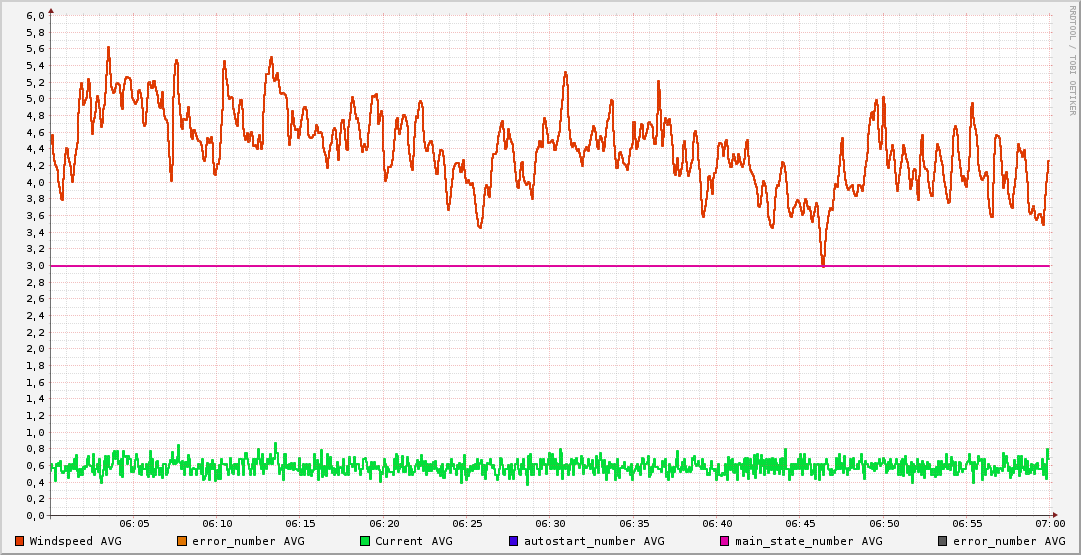1081x555 pixels.
Task: Click the 06:45 time axis label
Action: 800,524
